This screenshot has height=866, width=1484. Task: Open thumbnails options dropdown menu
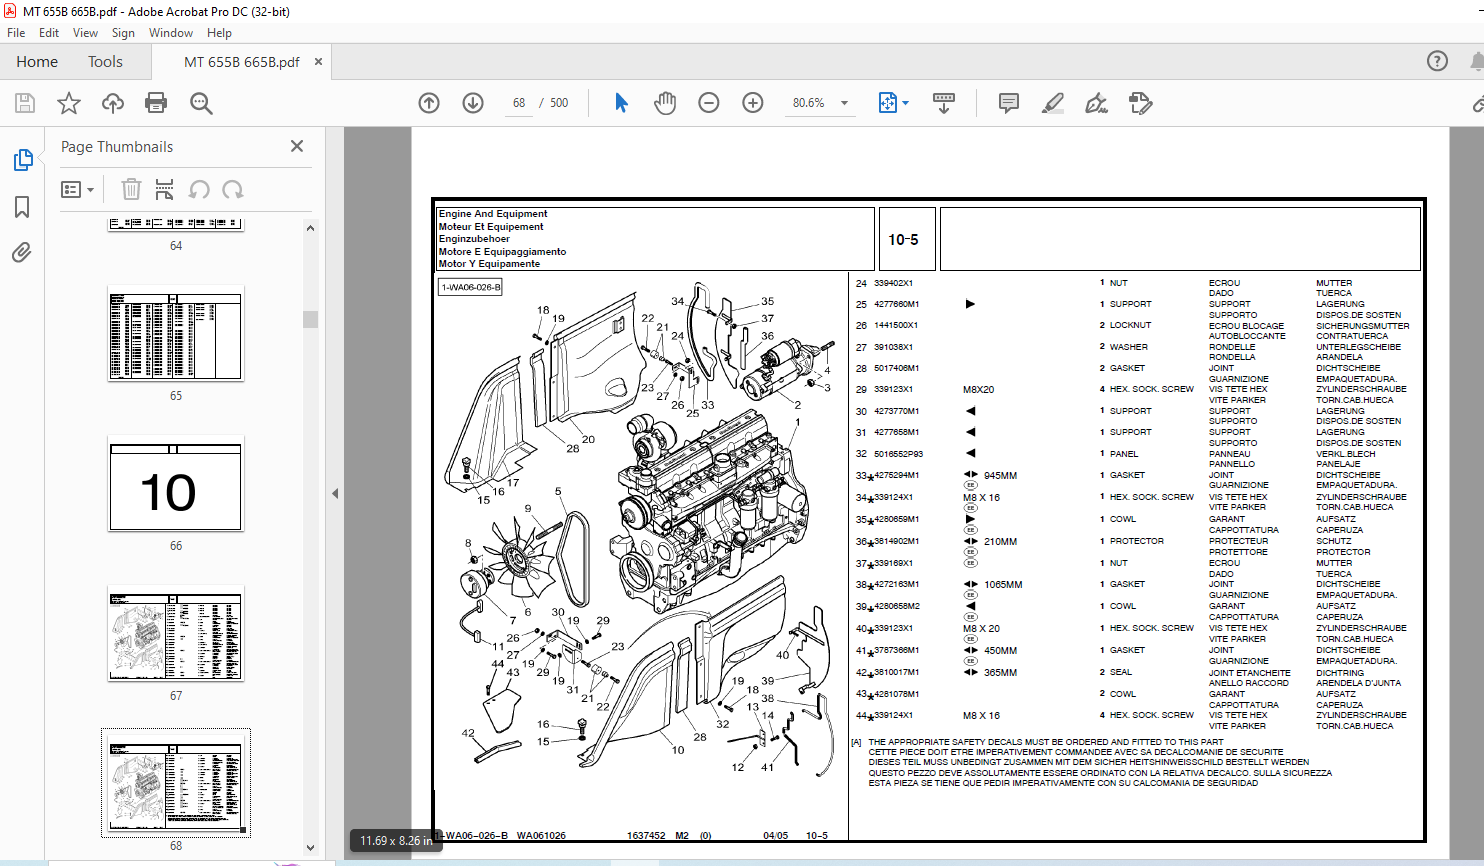(78, 189)
